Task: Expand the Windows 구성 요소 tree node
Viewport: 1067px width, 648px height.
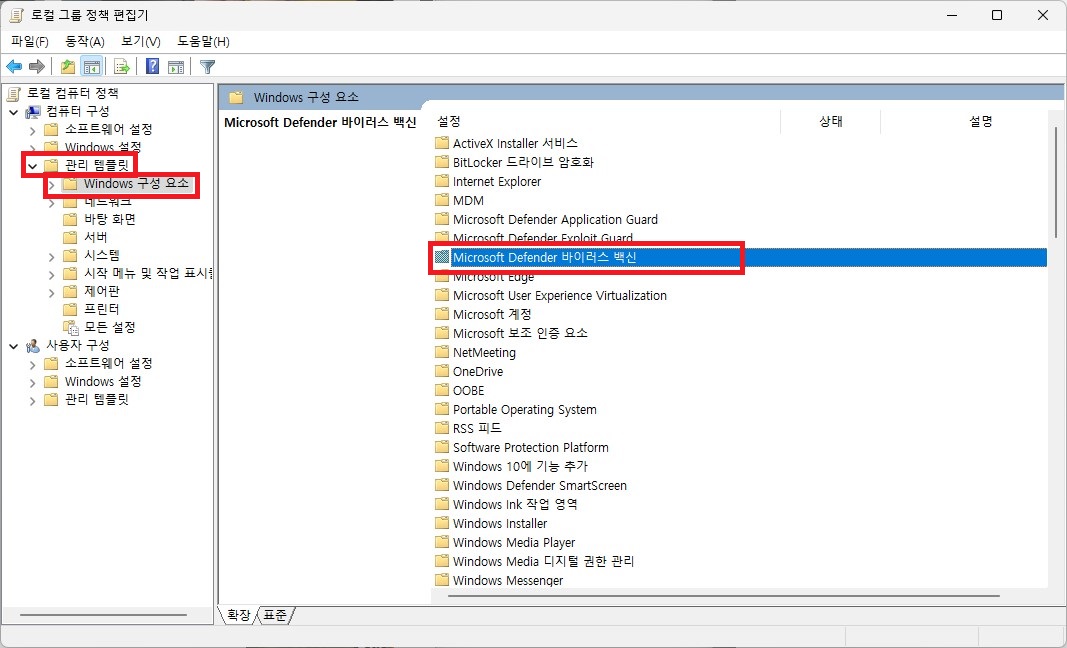Action: point(52,184)
